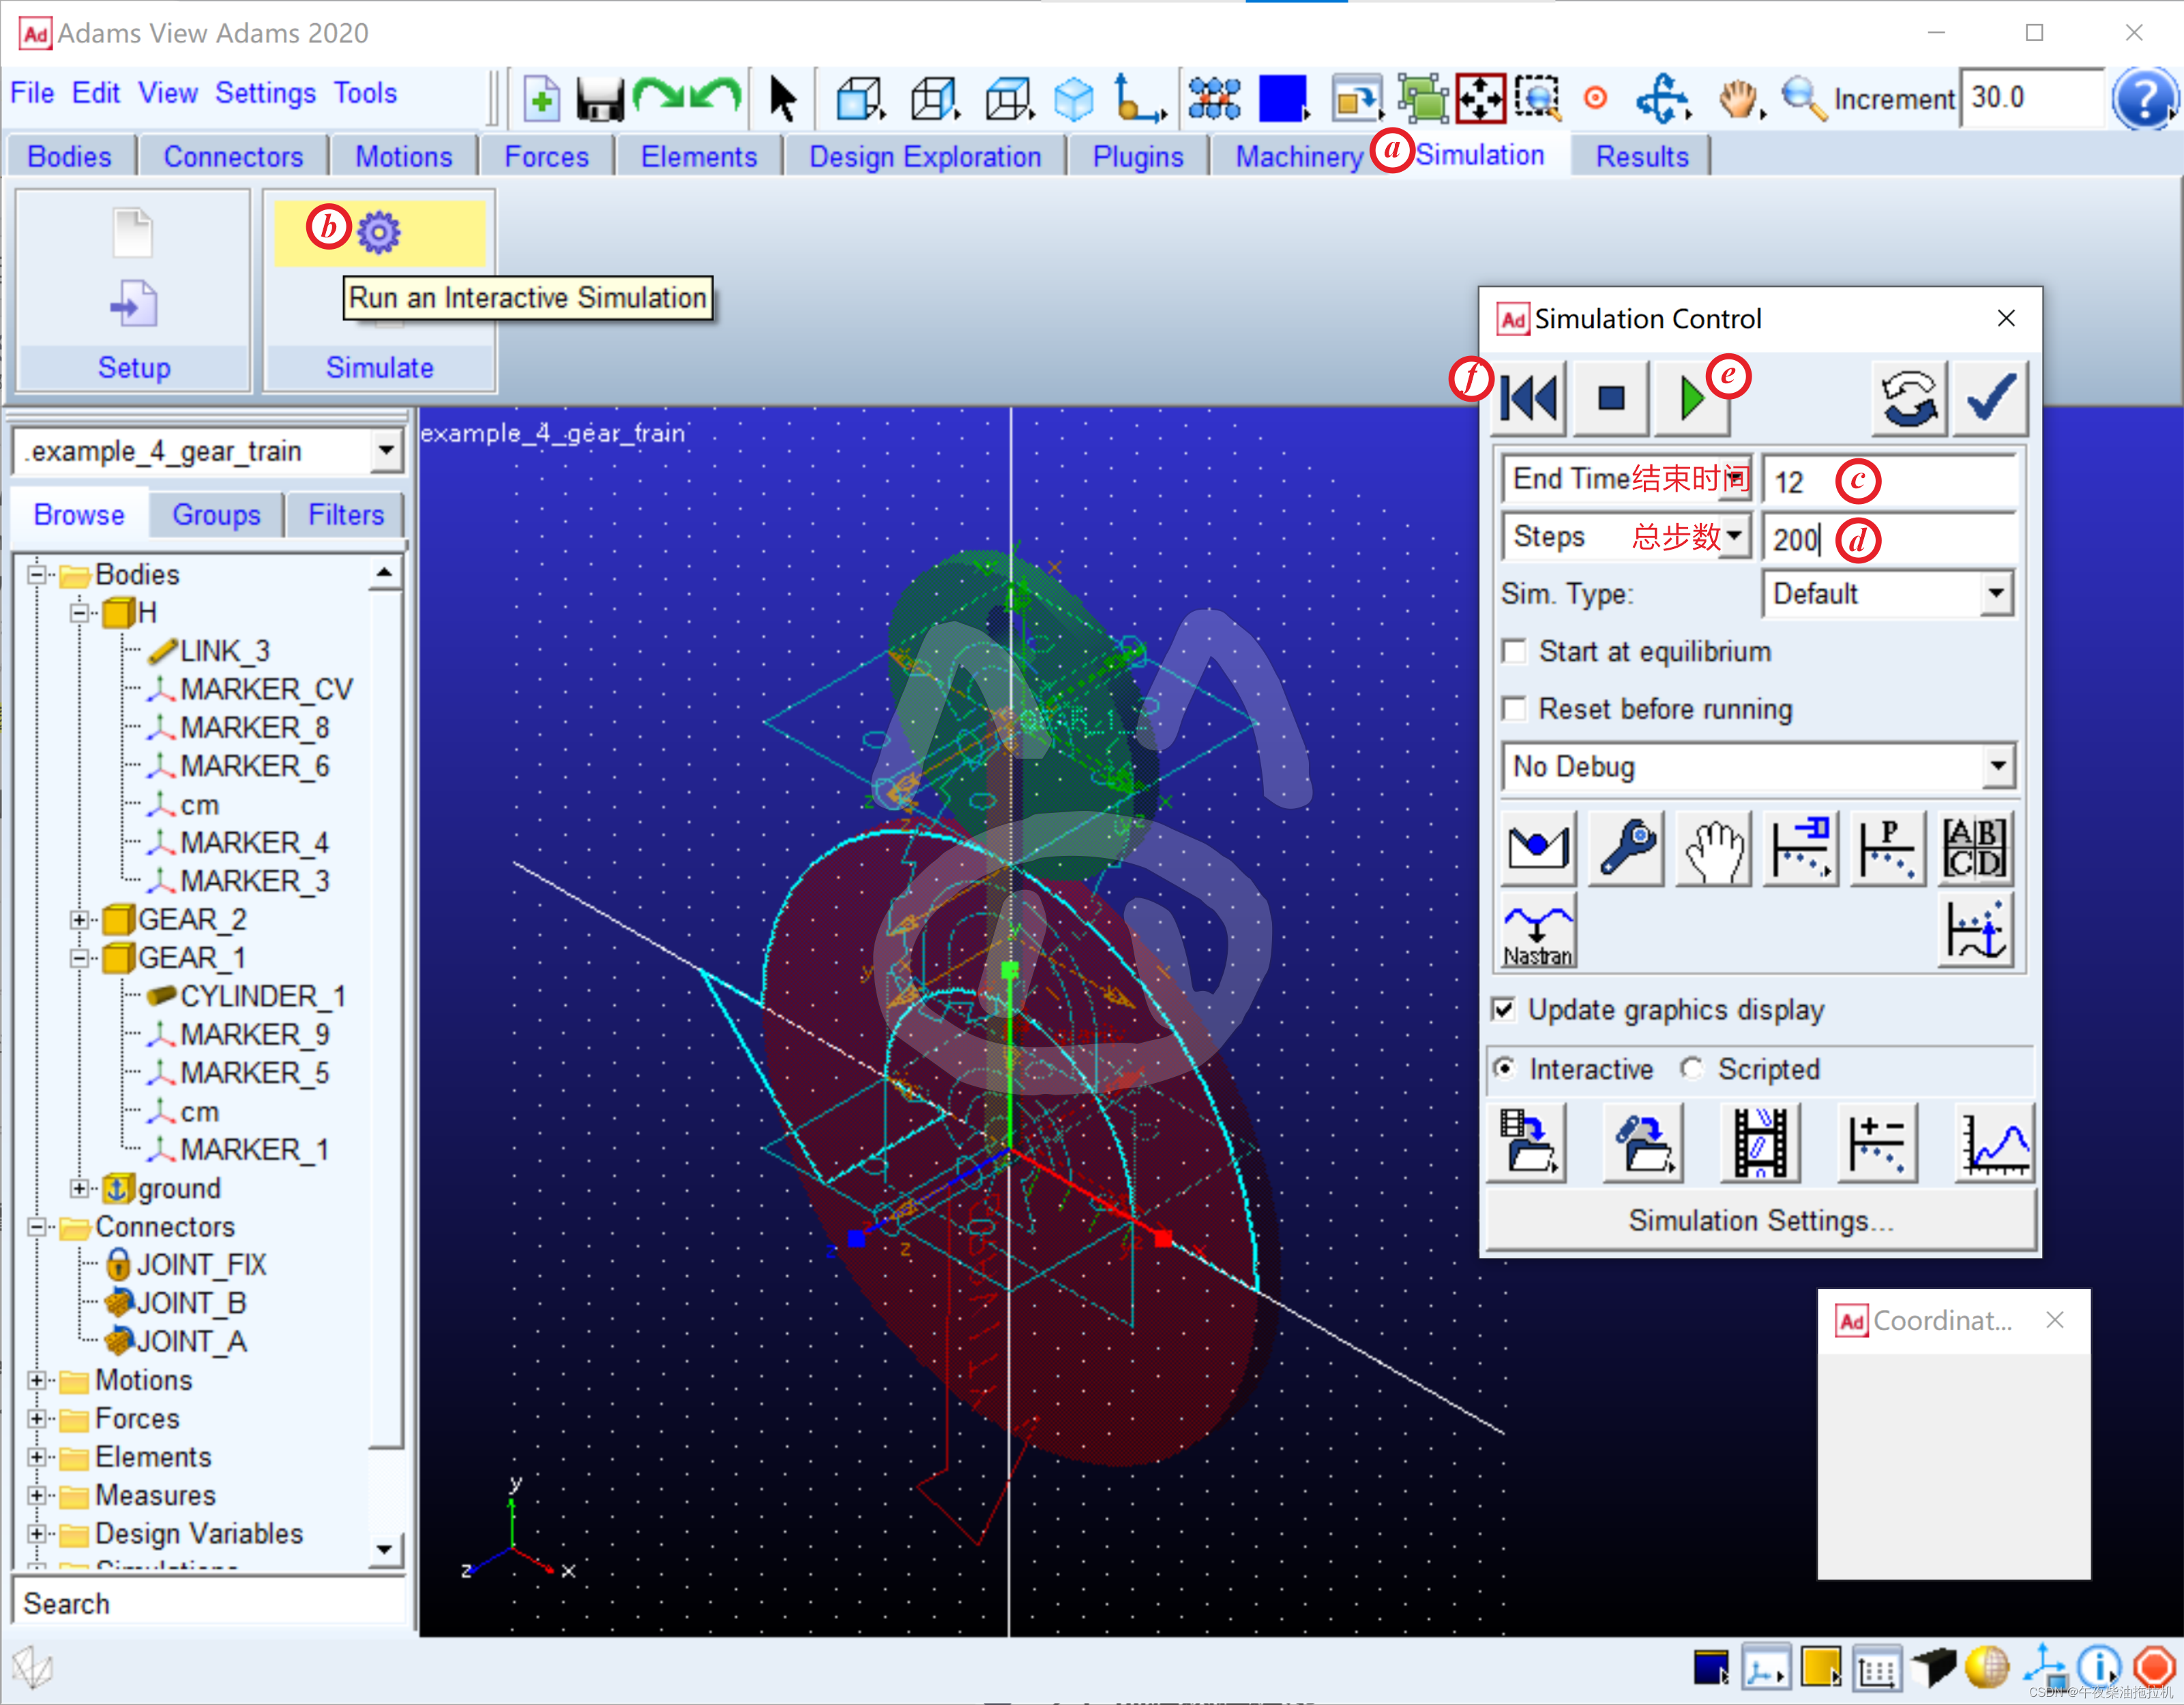Click the Steps value field showing 200
Viewport: 2184px width, 1705px height.
pyautogui.click(x=1889, y=539)
